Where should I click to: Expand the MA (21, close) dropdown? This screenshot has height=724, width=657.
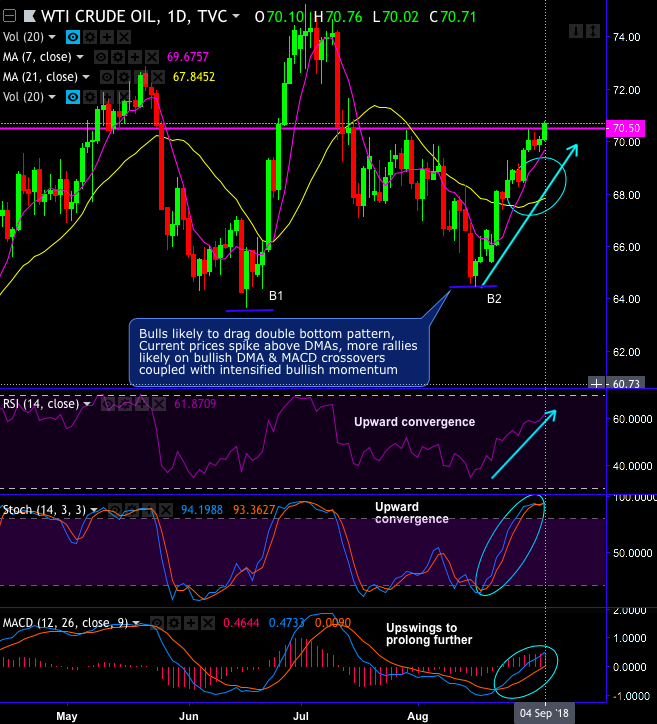[x=86, y=77]
